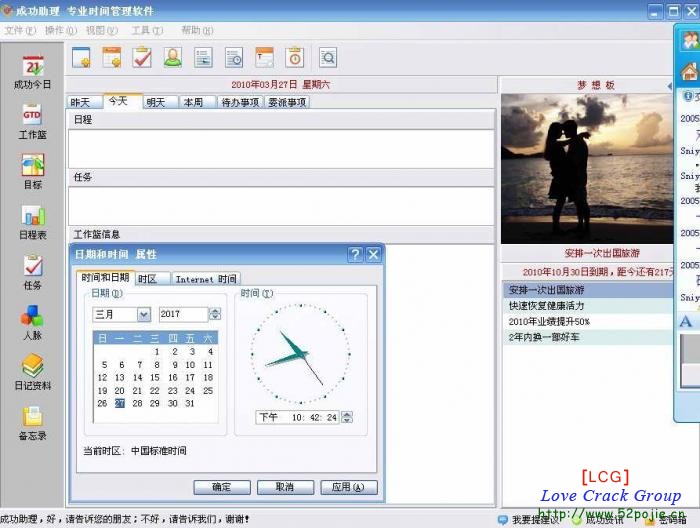This screenshot has width=700, height=528.
Task: Switch to the 时区 tab in dialog
Action: (152, 279)
